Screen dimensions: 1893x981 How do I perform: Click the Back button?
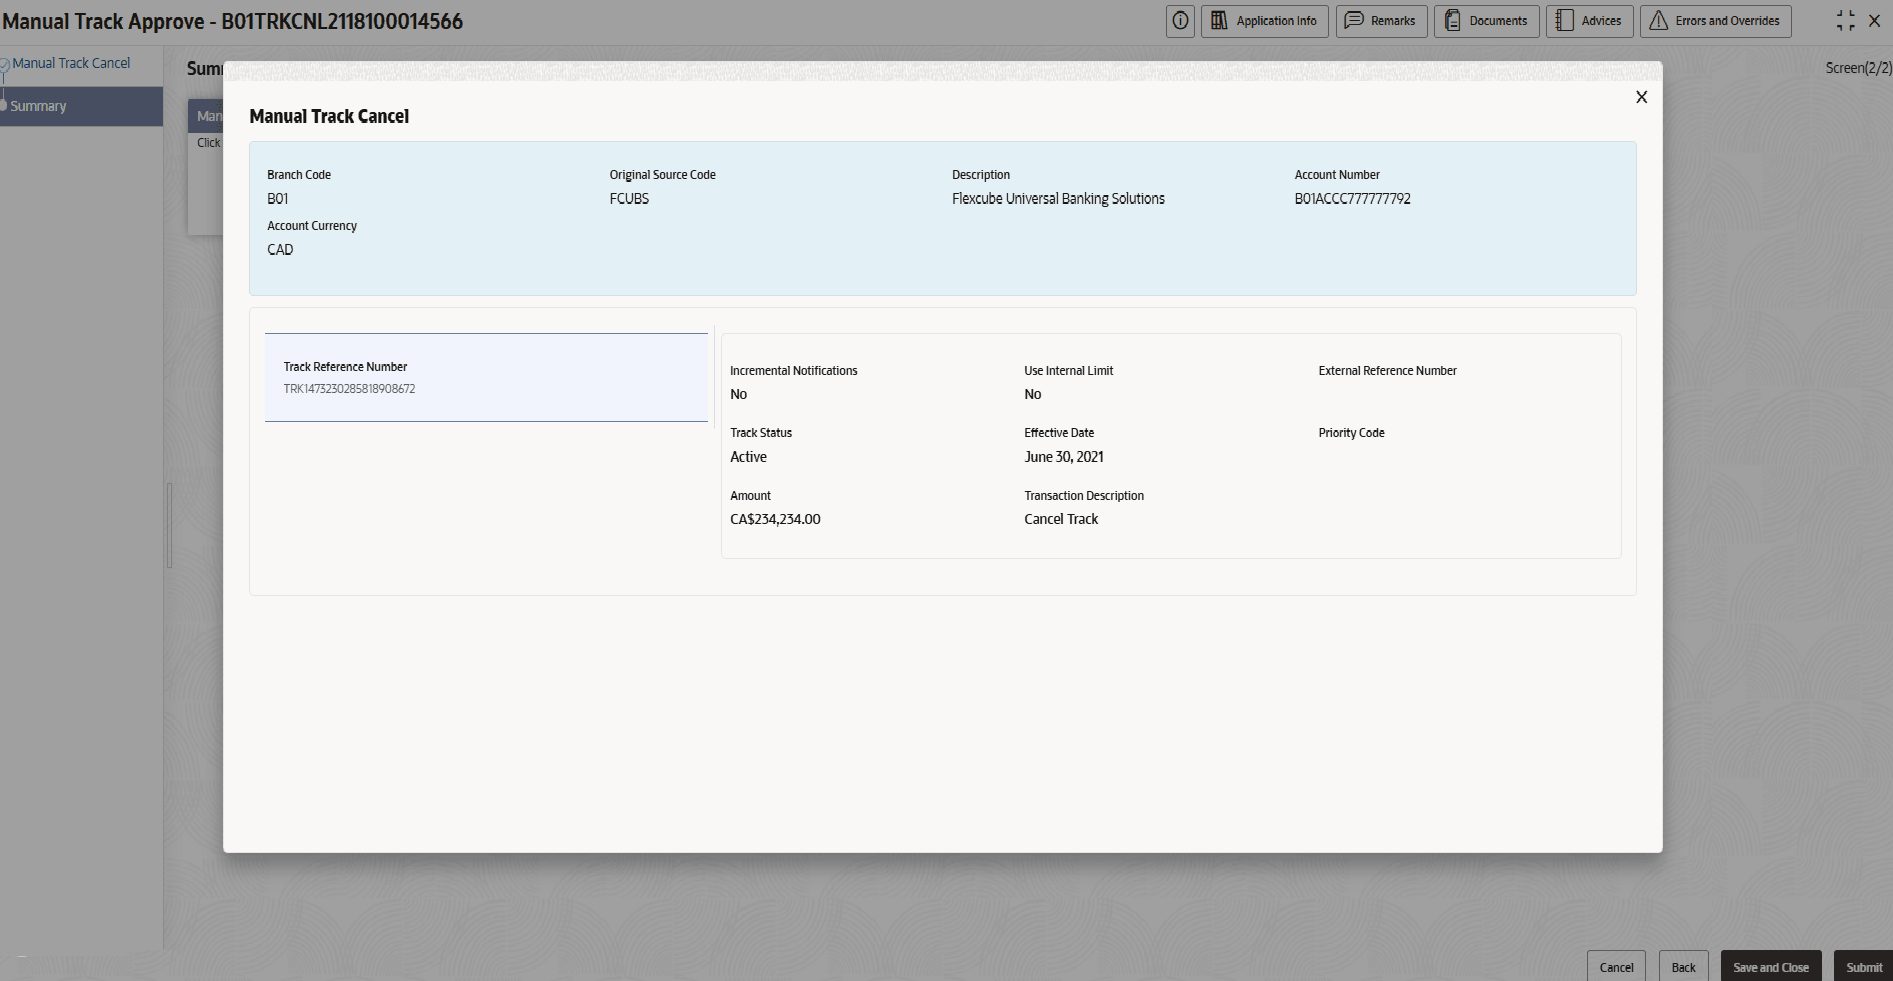coord(1684,967)
